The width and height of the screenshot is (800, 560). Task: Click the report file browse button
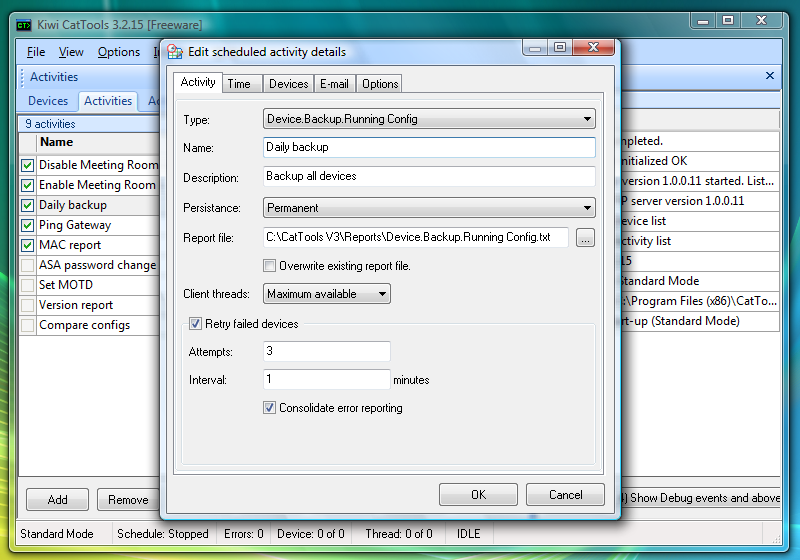tap(585, 238)
